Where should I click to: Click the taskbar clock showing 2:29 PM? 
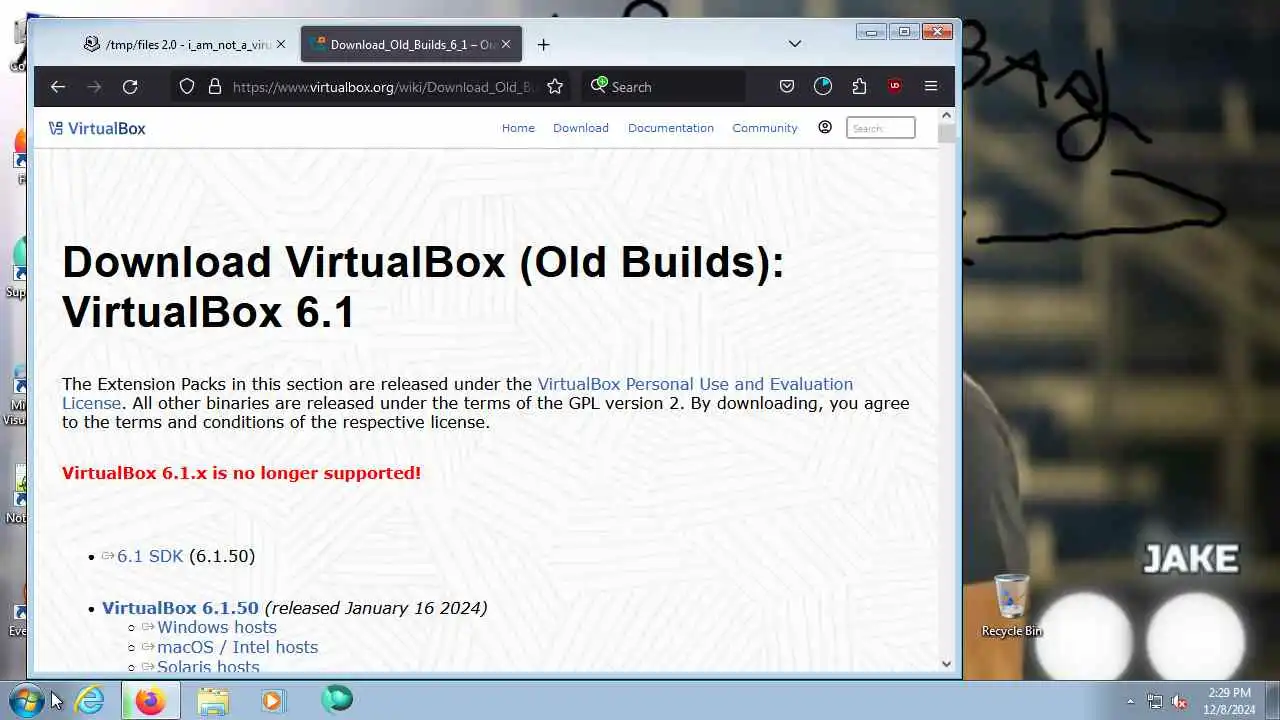point(1229,701)
